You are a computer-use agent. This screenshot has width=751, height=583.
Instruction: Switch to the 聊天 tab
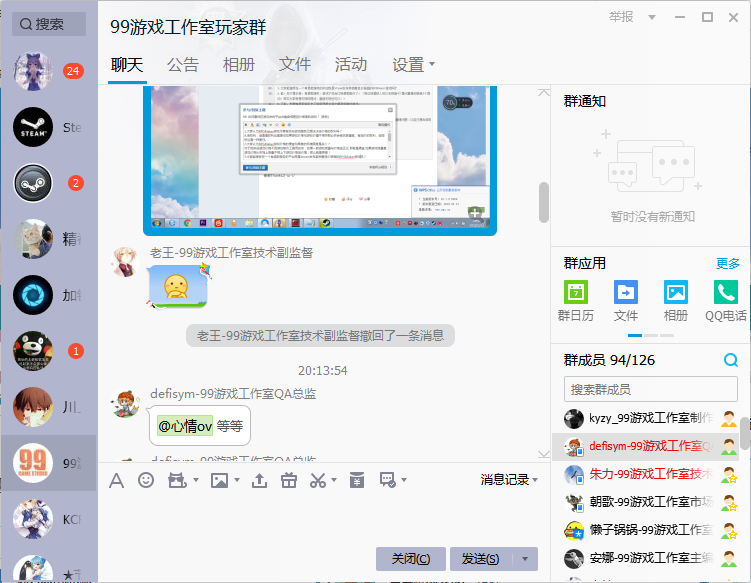(x=127, y=65)
